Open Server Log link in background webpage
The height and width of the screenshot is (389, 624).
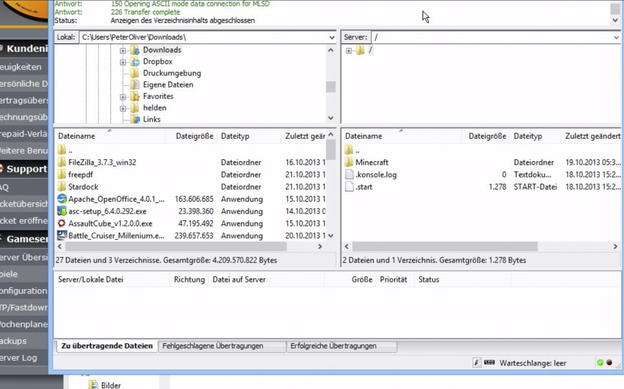click(x=18, y=358)
